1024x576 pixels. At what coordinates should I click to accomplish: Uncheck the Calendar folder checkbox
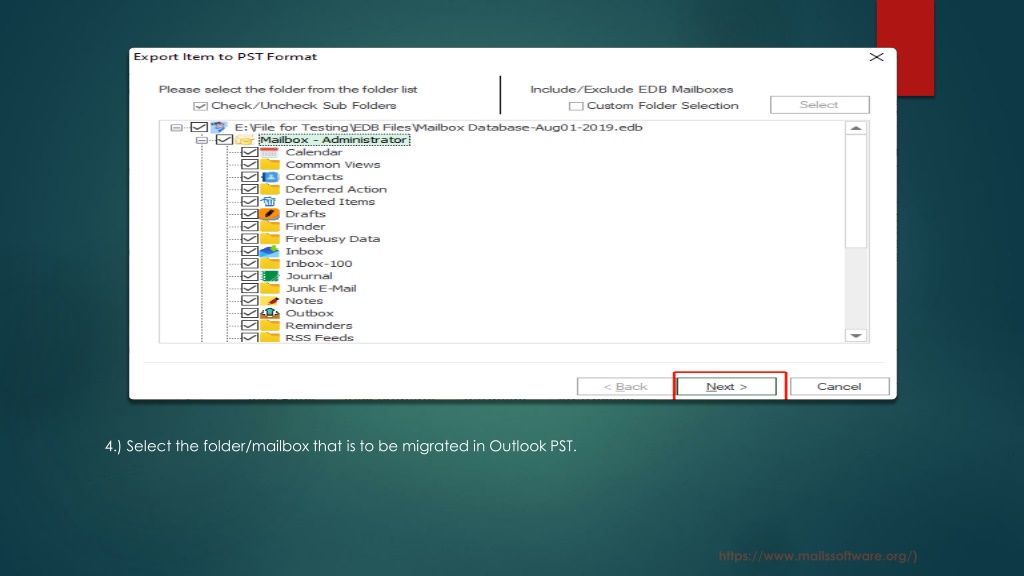coord(249,152)
